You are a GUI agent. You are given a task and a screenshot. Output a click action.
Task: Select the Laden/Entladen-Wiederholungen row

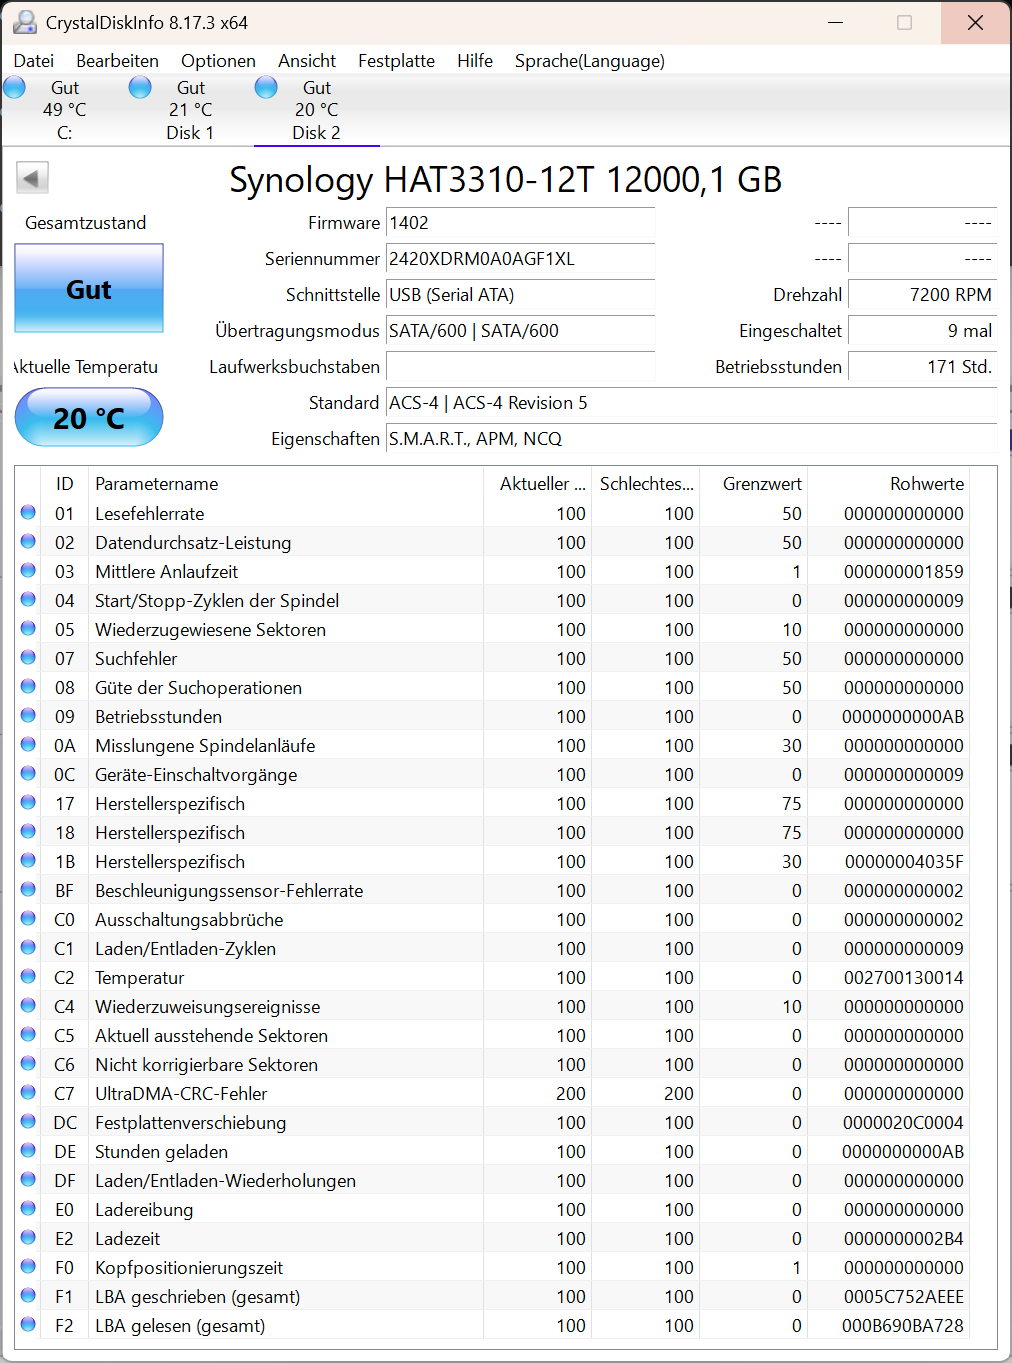pos(492,1180)
